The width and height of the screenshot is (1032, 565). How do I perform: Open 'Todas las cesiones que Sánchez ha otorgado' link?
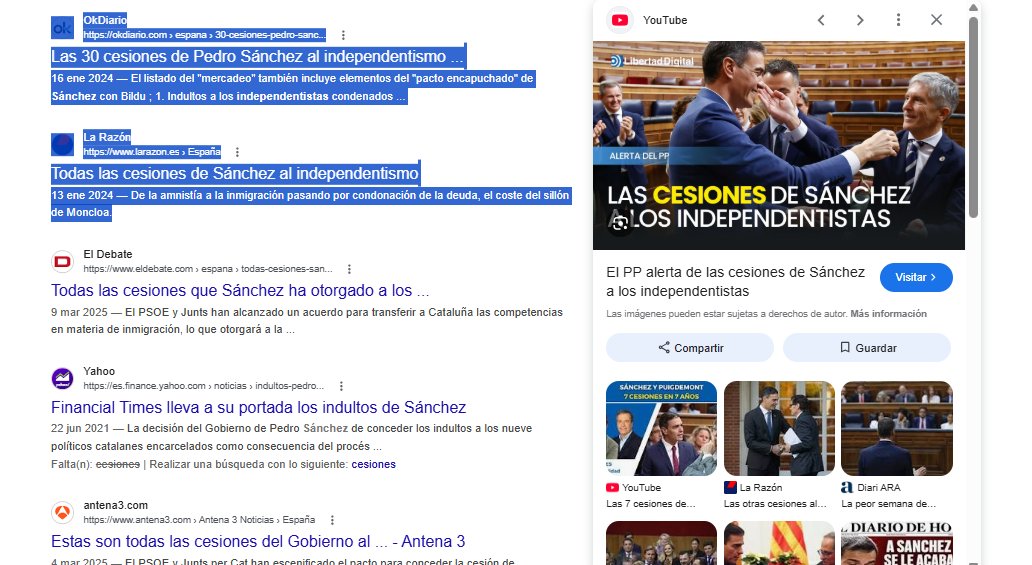click(240, 290)
